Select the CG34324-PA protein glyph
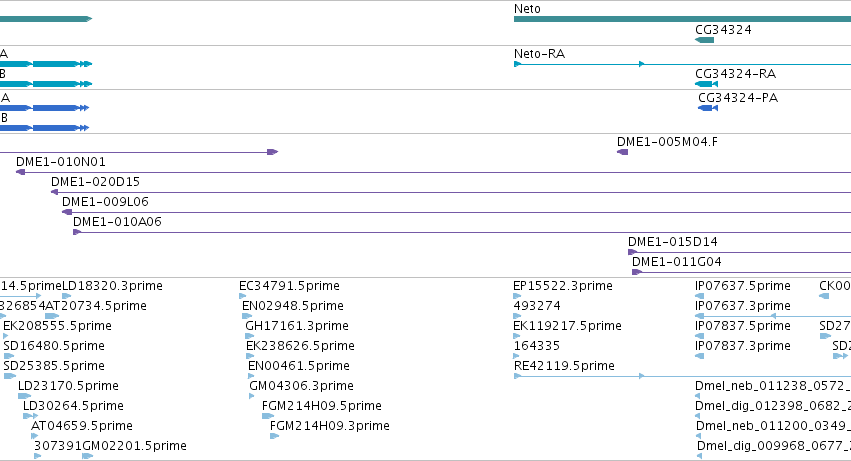The width and height of the screenshot is (851, 461). (708, 108)
